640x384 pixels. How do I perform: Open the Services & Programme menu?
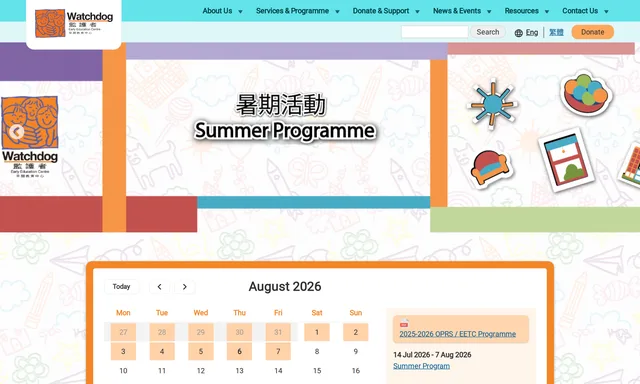[292, 11]
